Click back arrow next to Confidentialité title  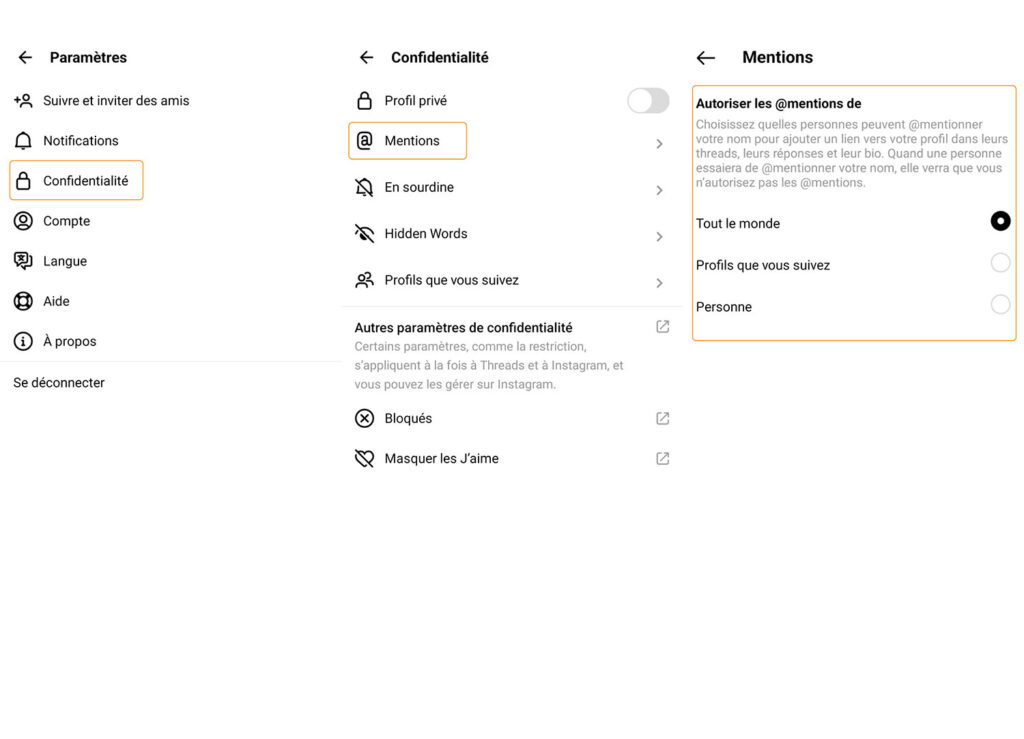(366, 57)
